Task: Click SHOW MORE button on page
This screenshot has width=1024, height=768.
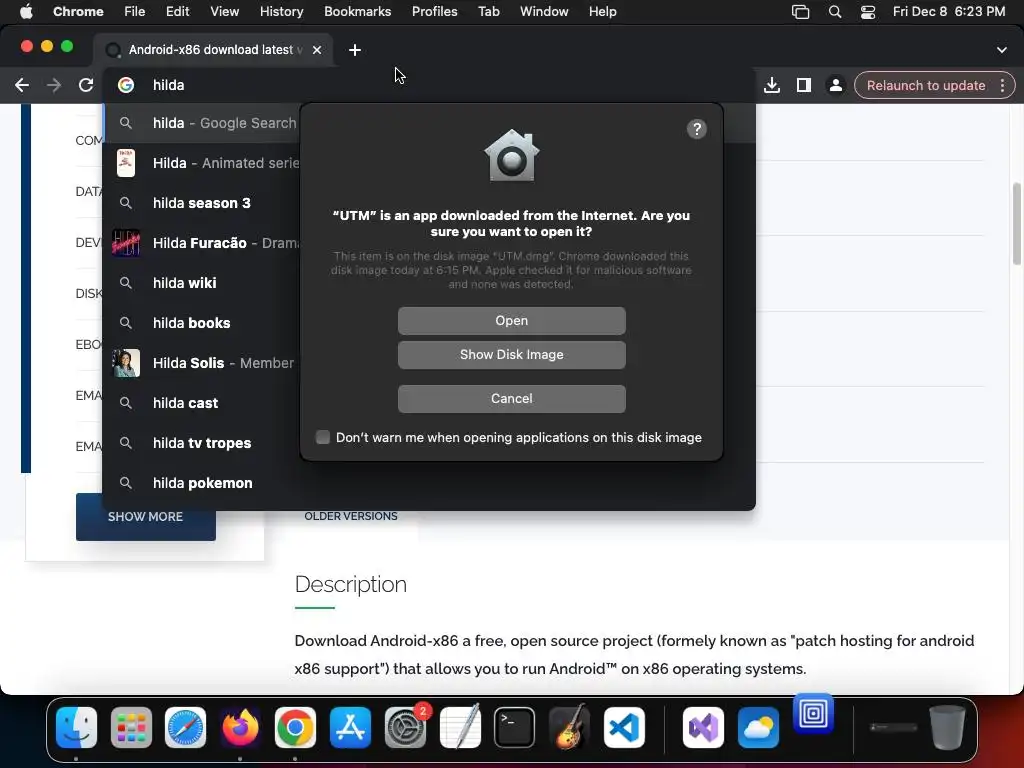Action: [x=146, y=517]
